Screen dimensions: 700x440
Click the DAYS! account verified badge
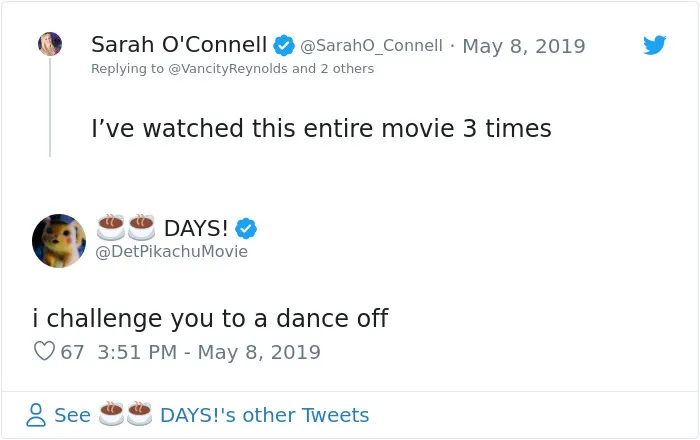pos(246,228)
